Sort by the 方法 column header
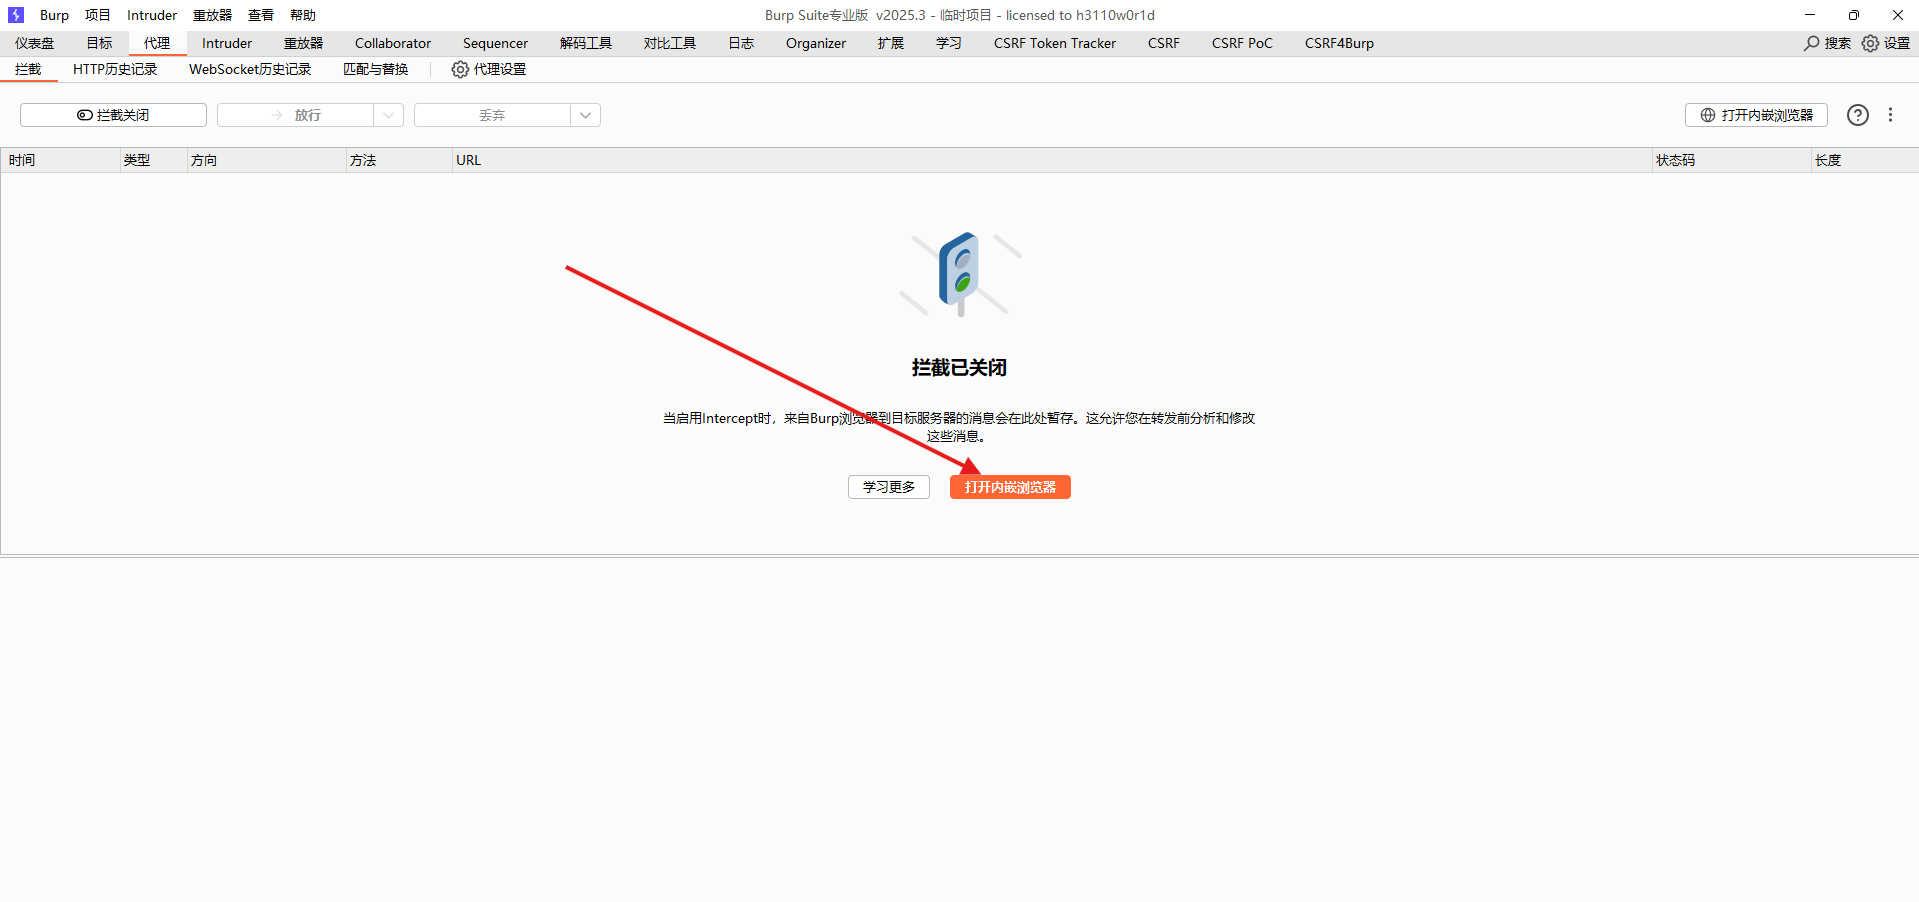 click(x=399, y=160)
